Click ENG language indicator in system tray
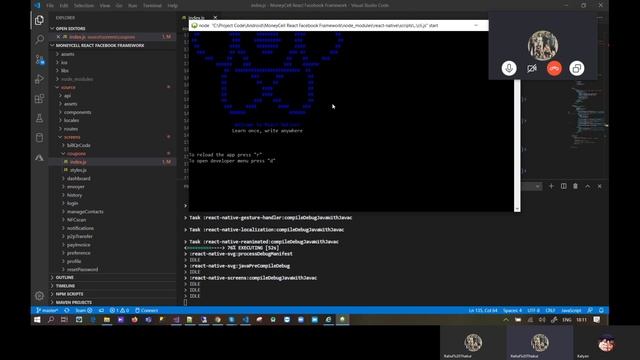Viewport: 640px width, 360px height. point(567,320)
